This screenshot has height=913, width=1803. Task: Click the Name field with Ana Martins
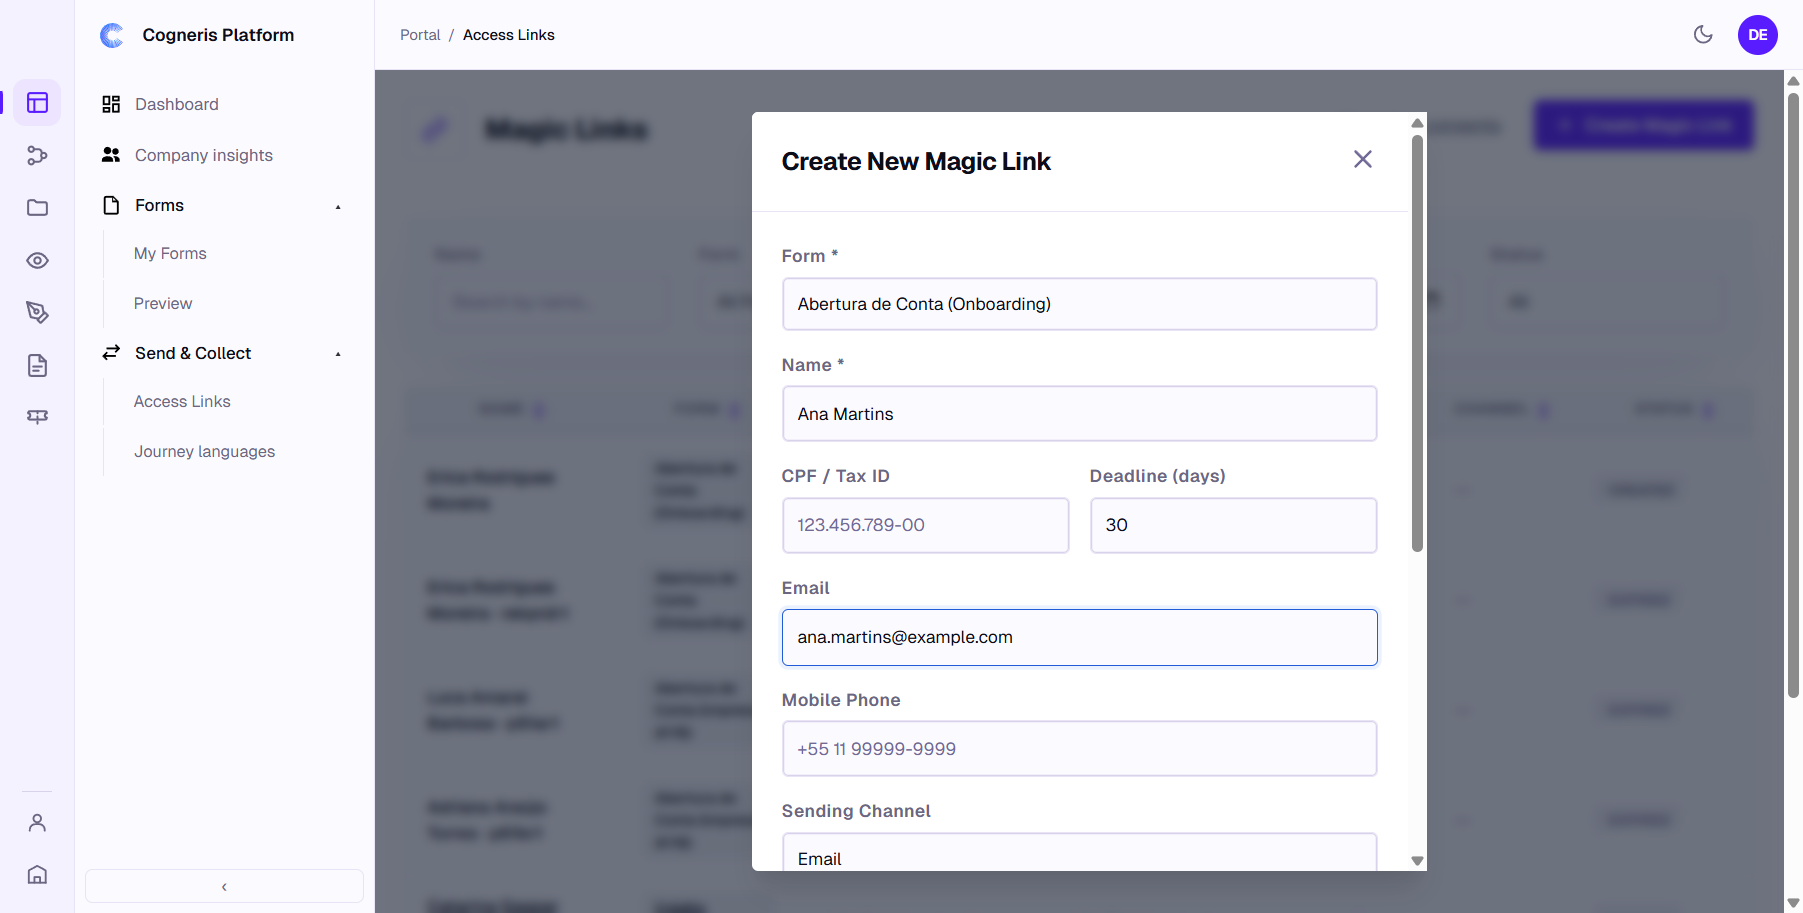tap(1079, 414)
